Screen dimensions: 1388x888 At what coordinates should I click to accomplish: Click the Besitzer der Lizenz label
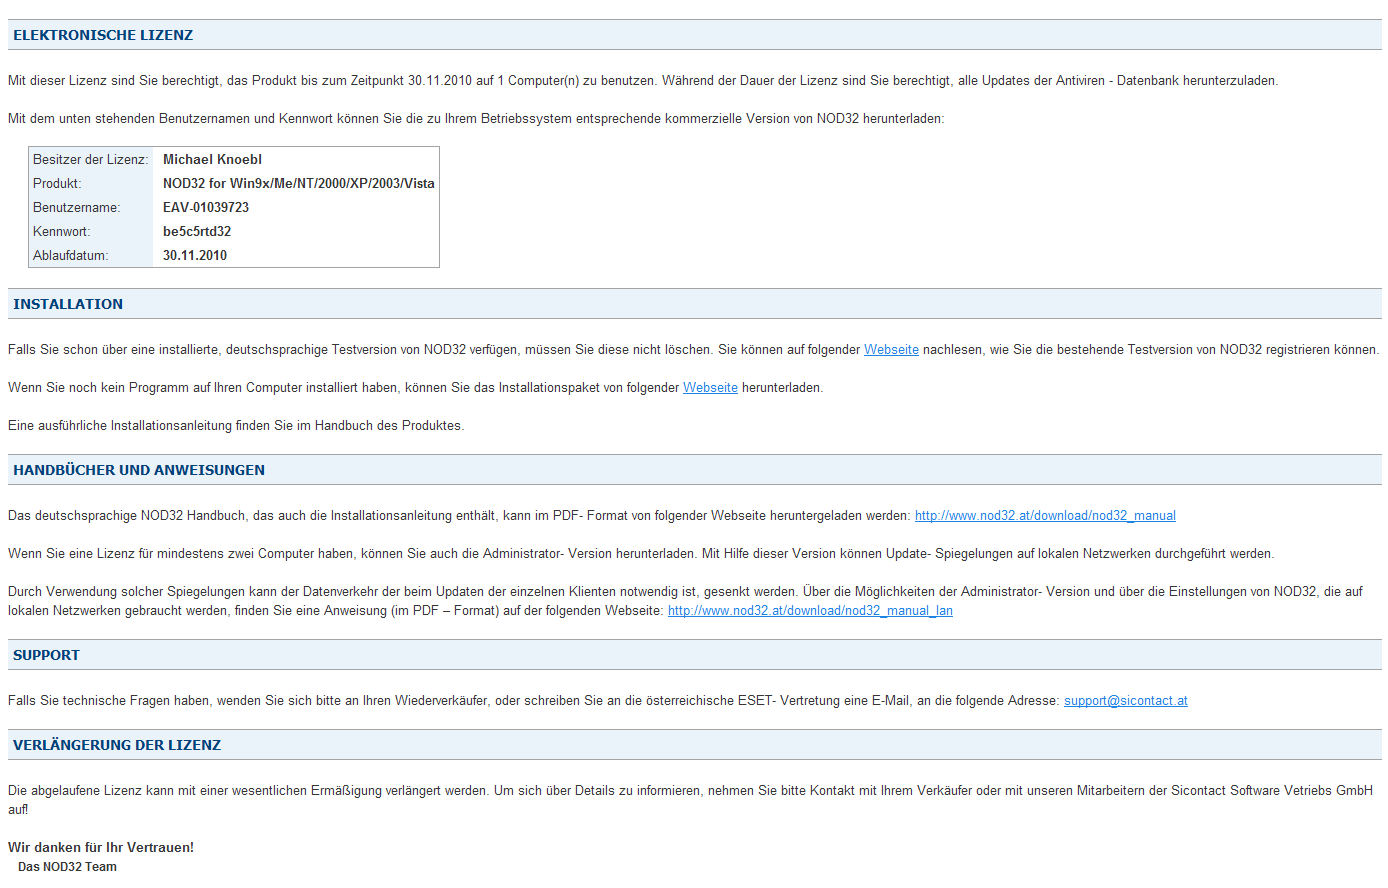[x=91, y=159]
